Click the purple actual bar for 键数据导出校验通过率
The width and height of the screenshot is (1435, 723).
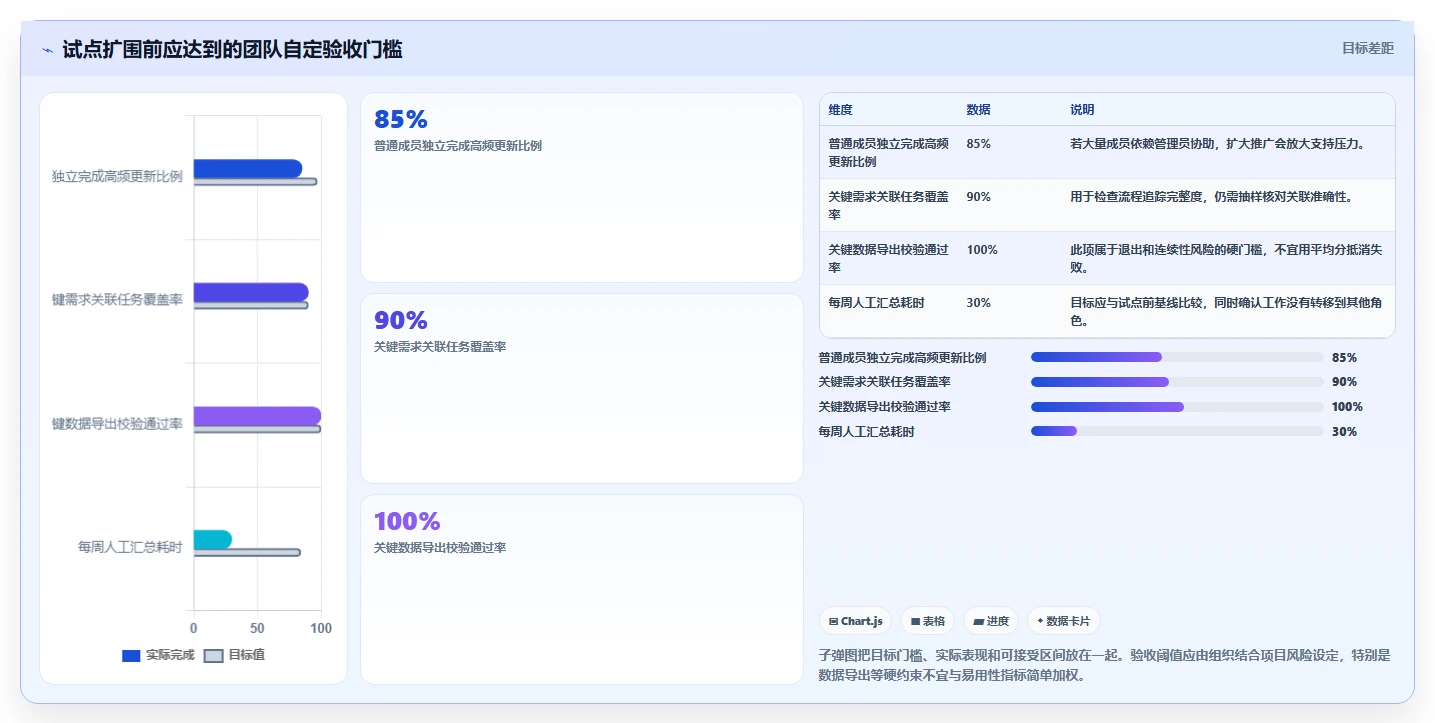click(257, 416)
